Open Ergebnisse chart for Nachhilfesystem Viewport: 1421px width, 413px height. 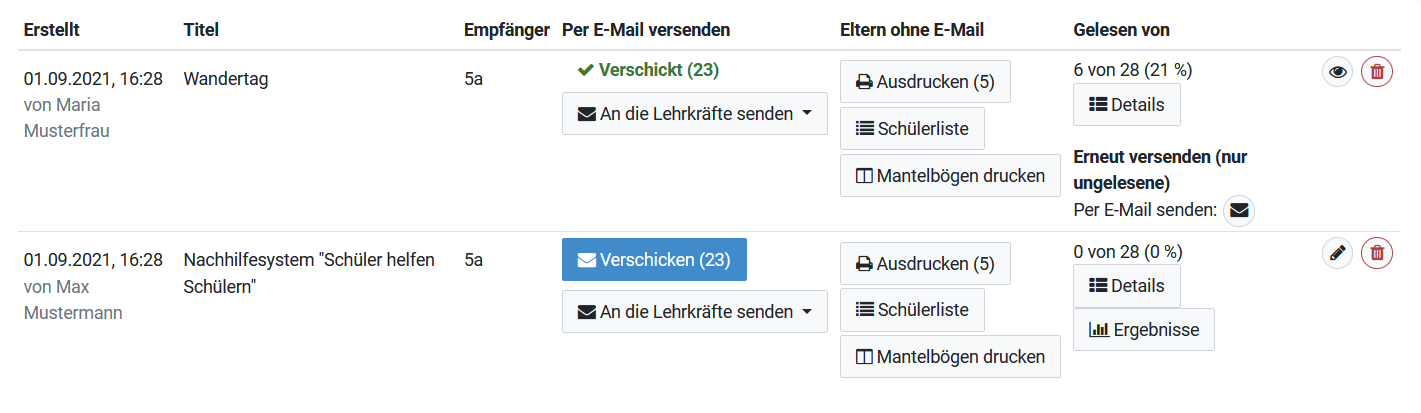pyautogui.click(x=1143, y=330)
